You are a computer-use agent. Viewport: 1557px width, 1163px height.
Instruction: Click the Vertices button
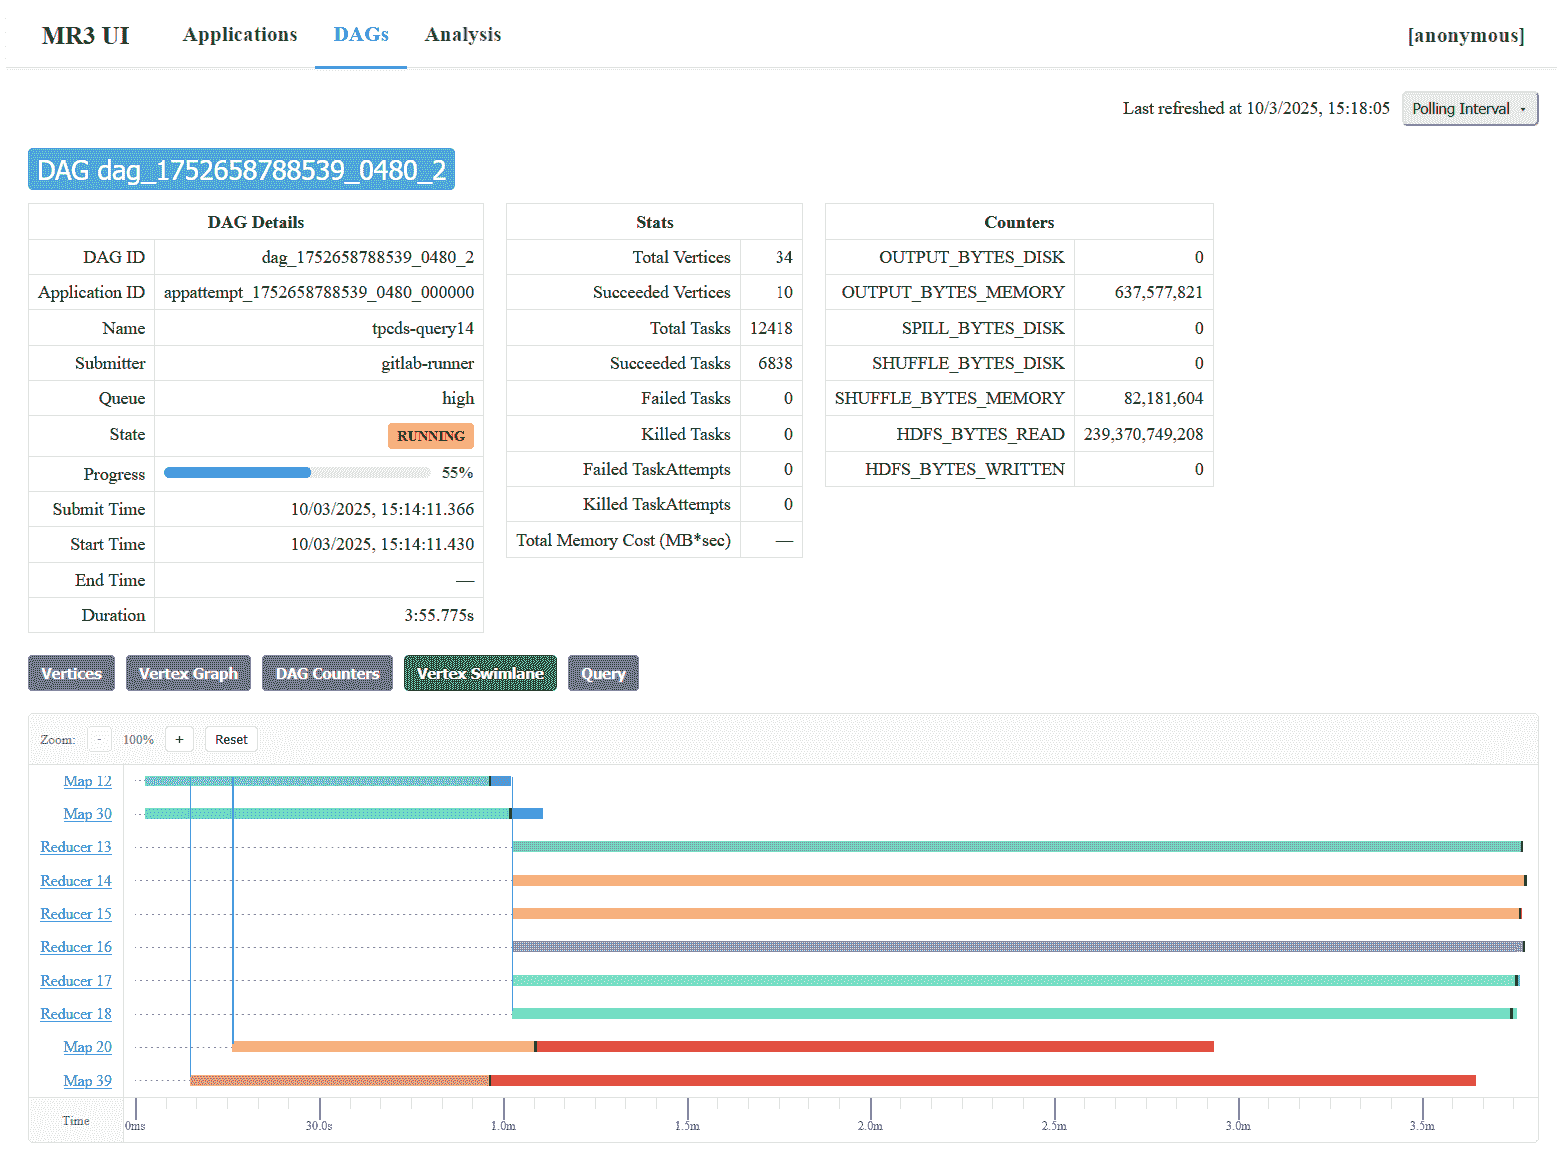tap(72, 673)
